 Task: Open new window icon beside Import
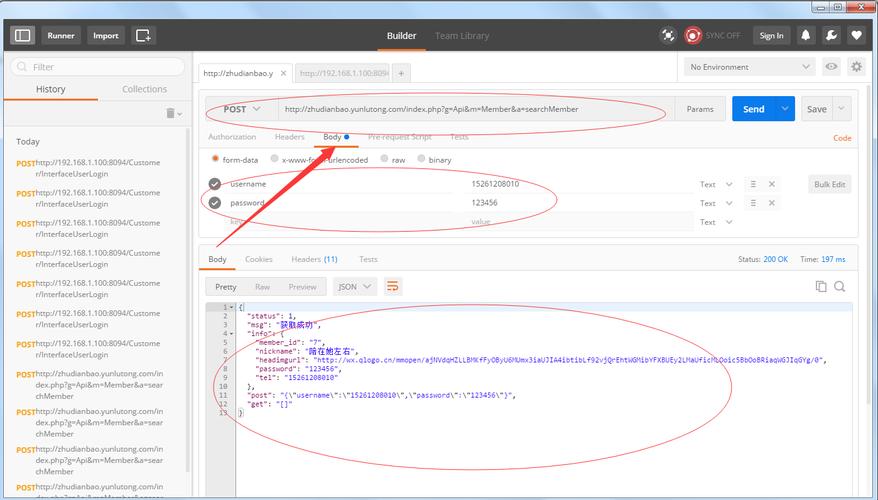coord(144,35)
